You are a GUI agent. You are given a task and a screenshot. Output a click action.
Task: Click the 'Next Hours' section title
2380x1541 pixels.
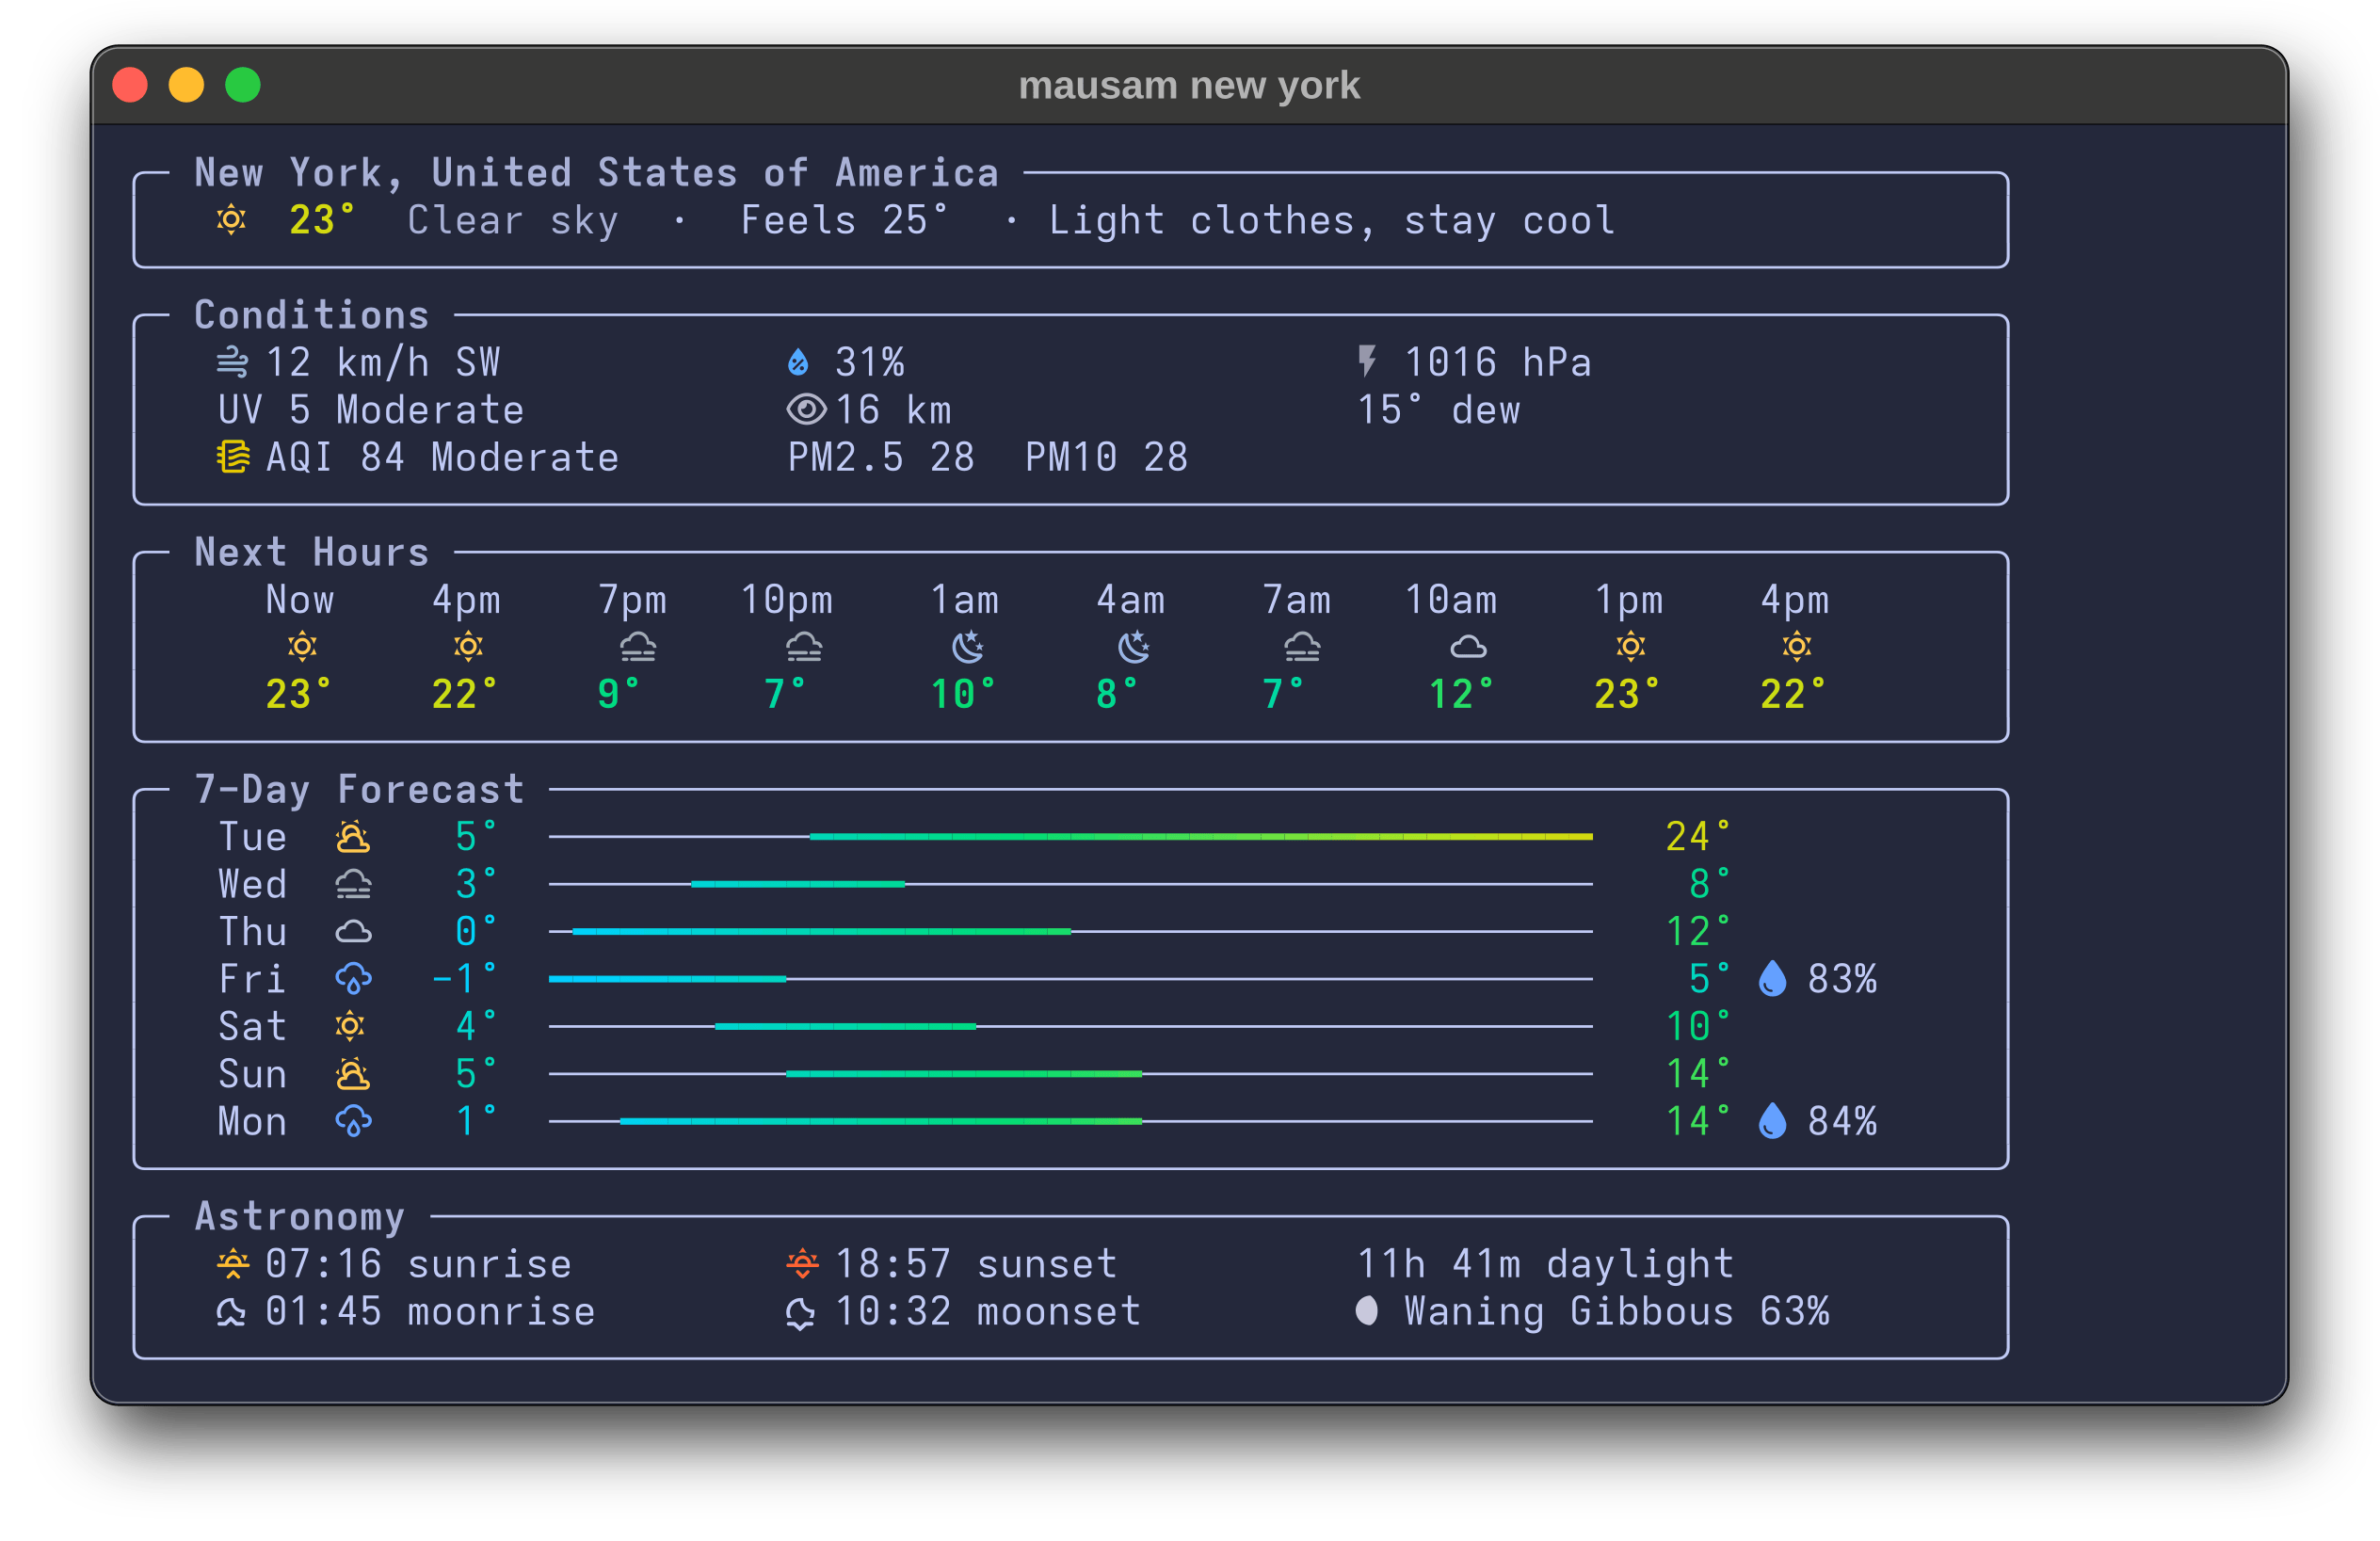click(312, 552)
